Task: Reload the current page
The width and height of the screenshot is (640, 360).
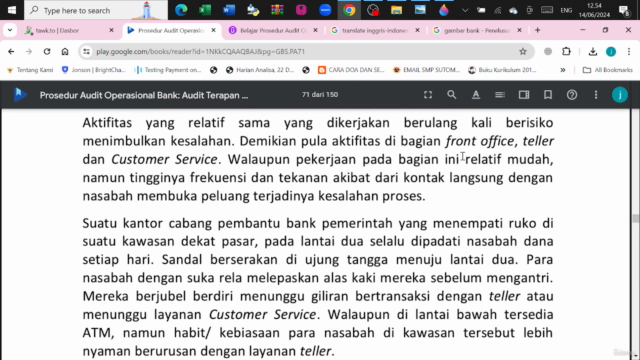Action: click(47, 51)
